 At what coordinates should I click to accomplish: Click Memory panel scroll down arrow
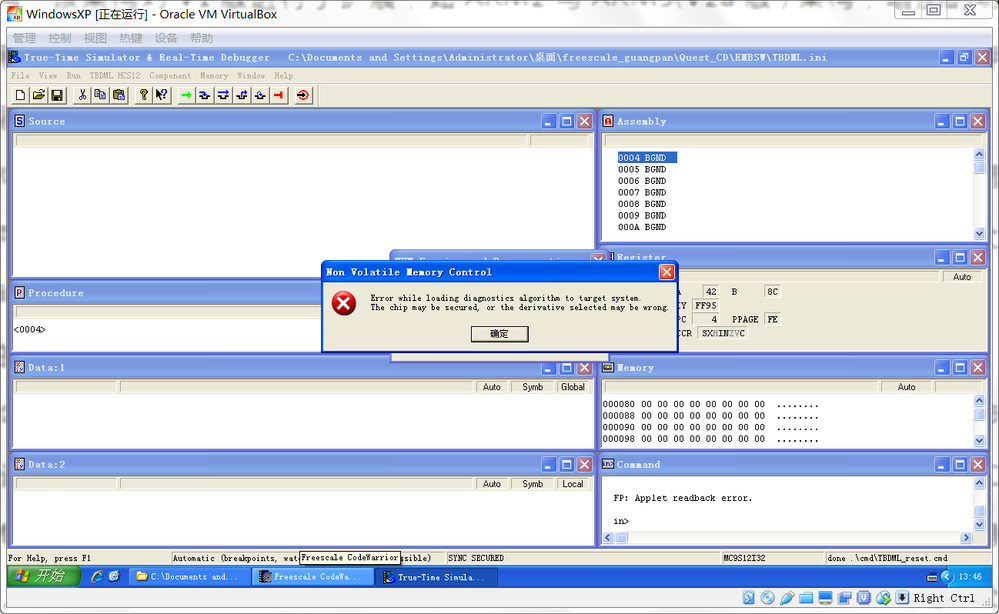pos(979,440)
